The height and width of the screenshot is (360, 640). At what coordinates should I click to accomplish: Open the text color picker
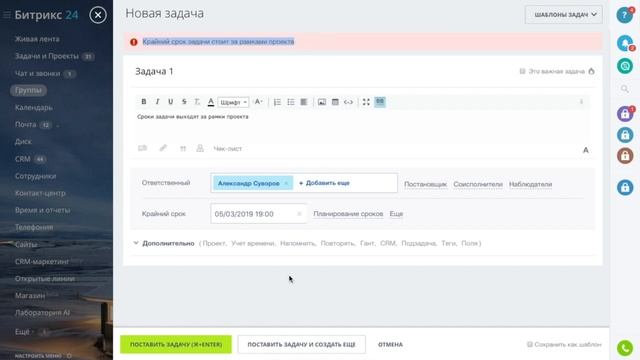[x=211, y=102]
